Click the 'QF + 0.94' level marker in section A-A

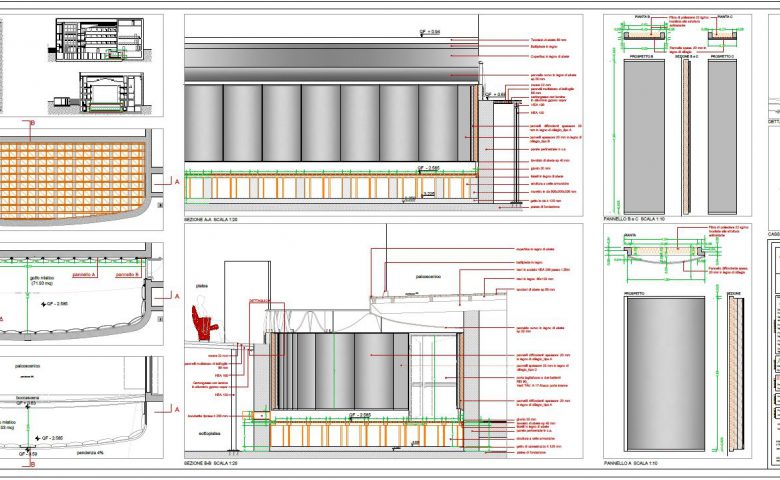430,32
